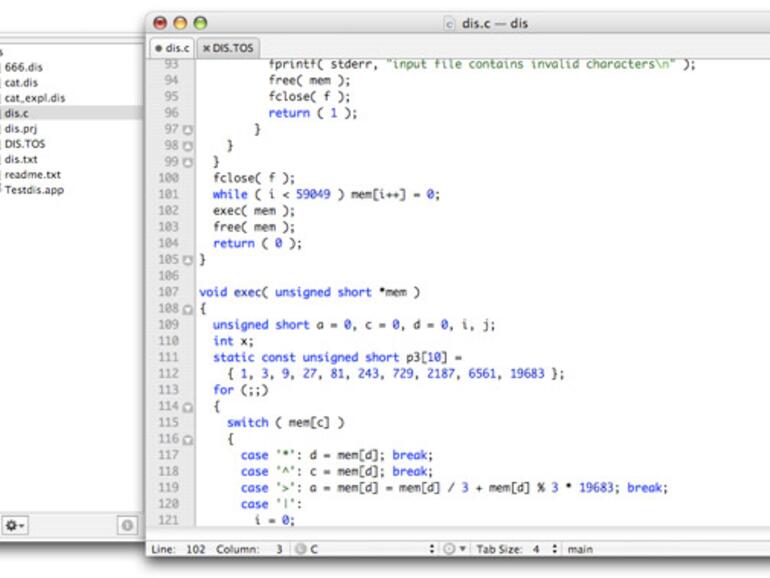Select cat_expl.dis in the project drawer
This screenshot has width=770, height=578.
click(x=34, y=98)
